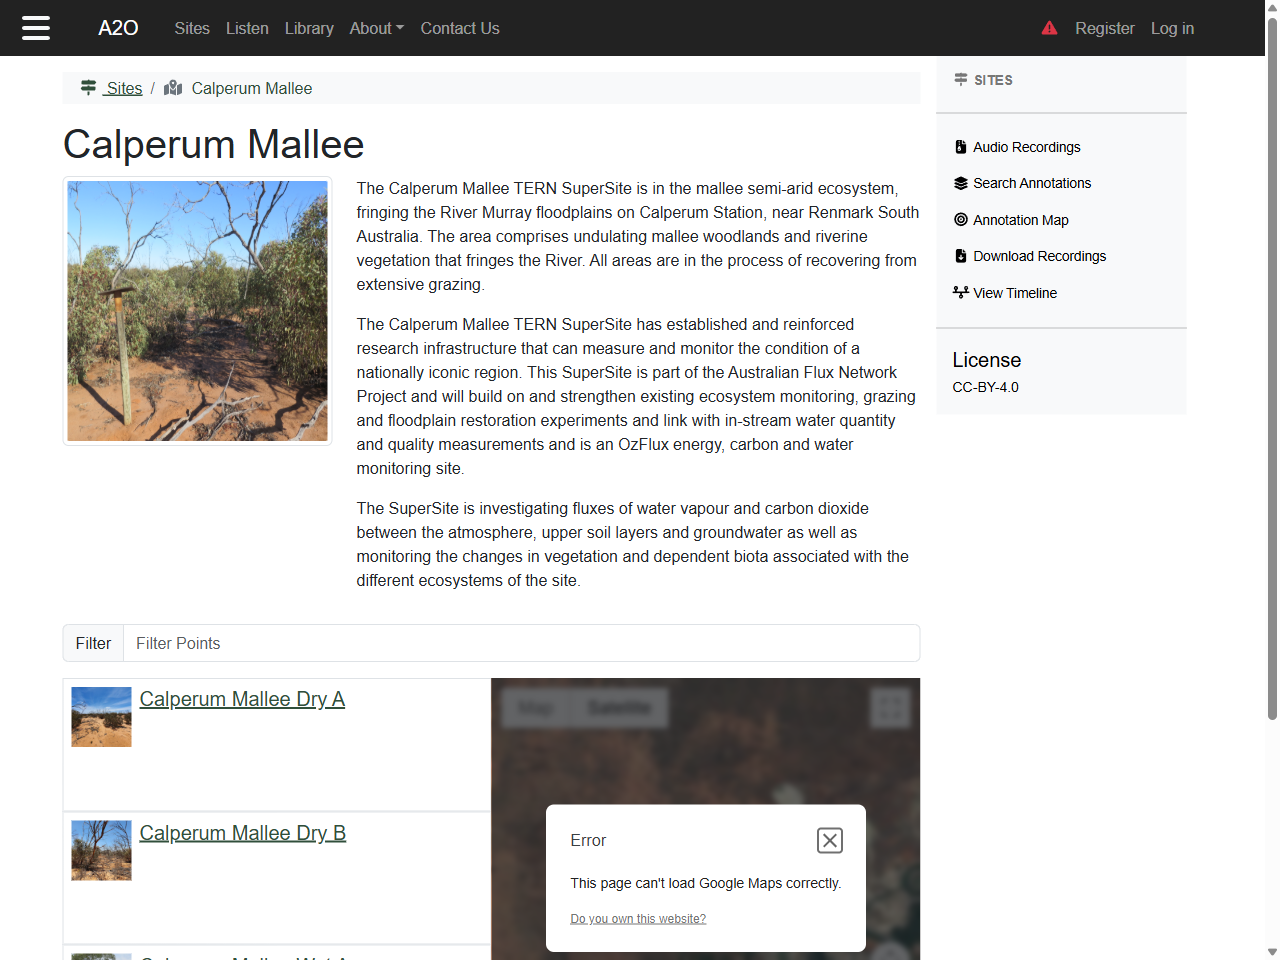Click the red warning triangle icon
1280x960 pixels.
tap(1049, 28)
